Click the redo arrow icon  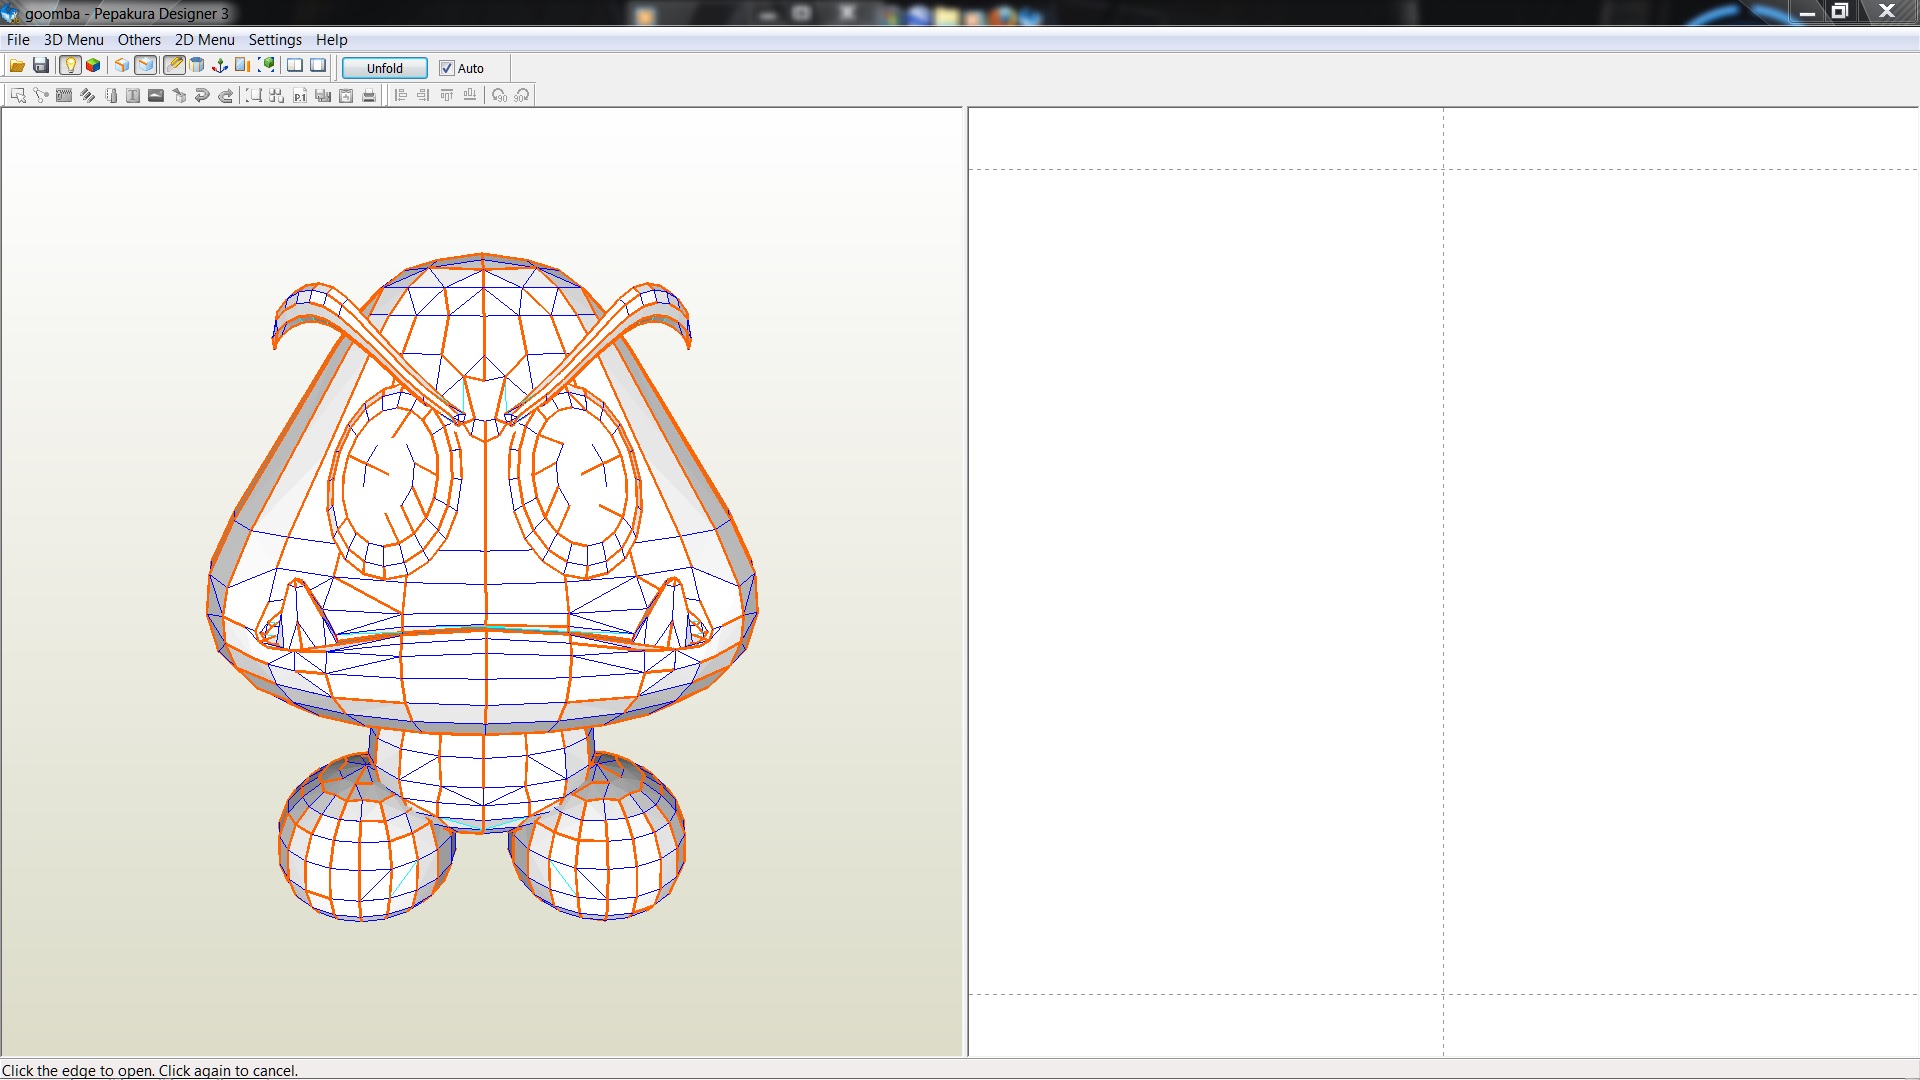[225, 96]
